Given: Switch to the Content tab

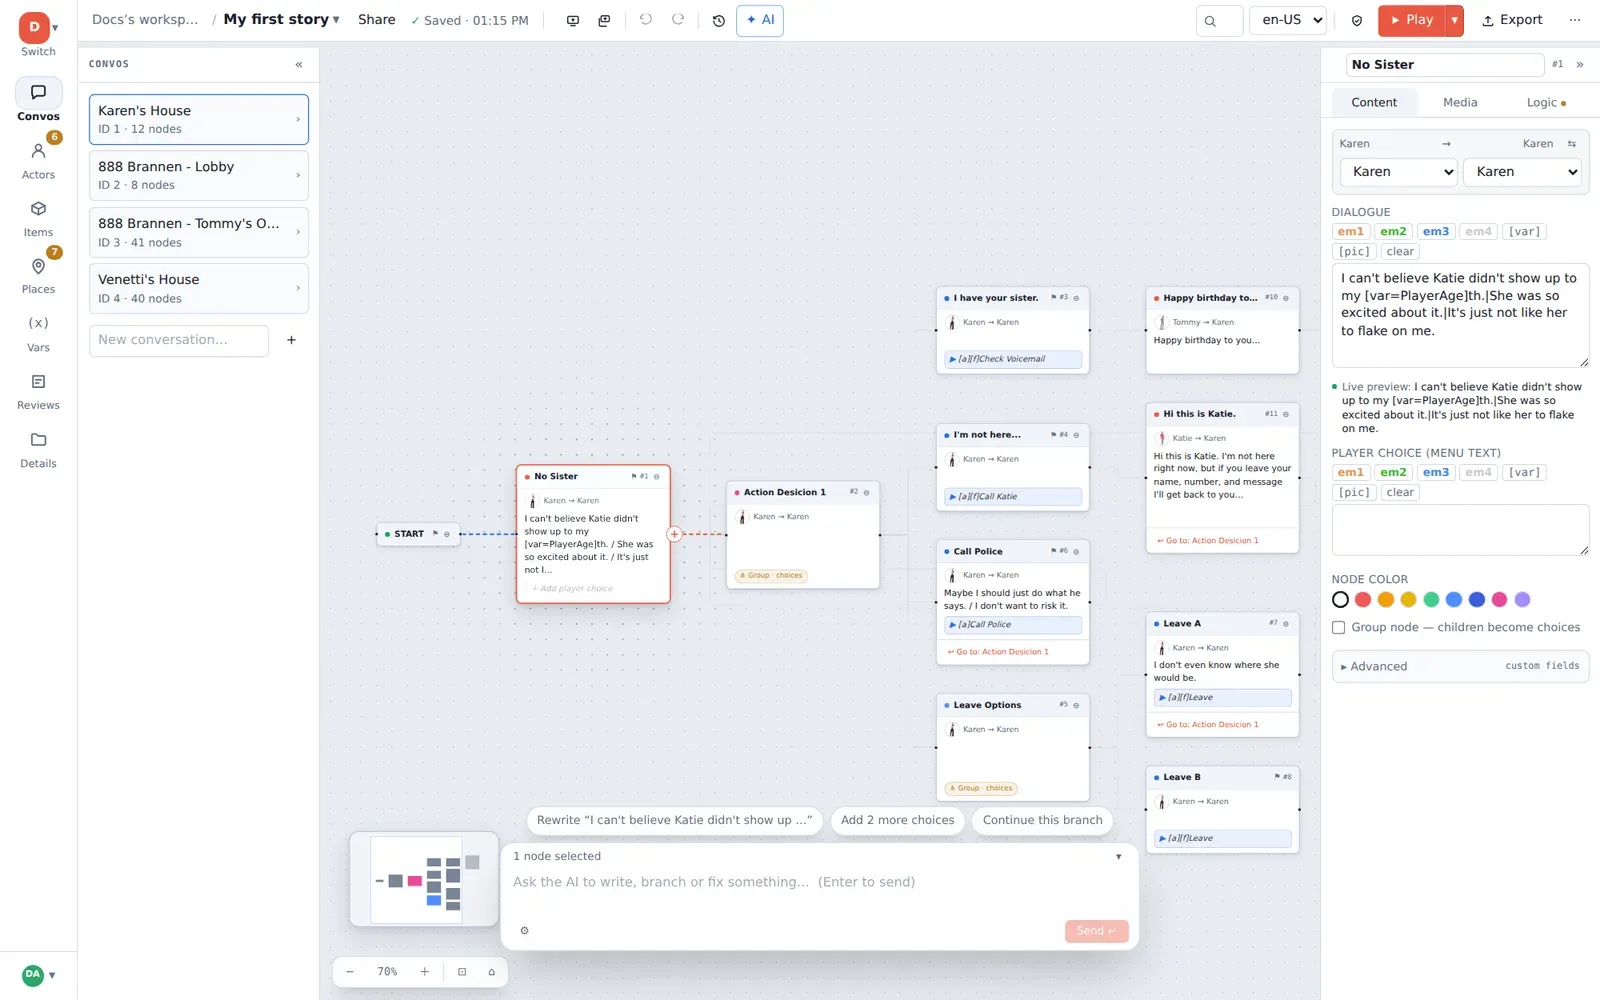Looking at the screenshot, I should 1374,102.
